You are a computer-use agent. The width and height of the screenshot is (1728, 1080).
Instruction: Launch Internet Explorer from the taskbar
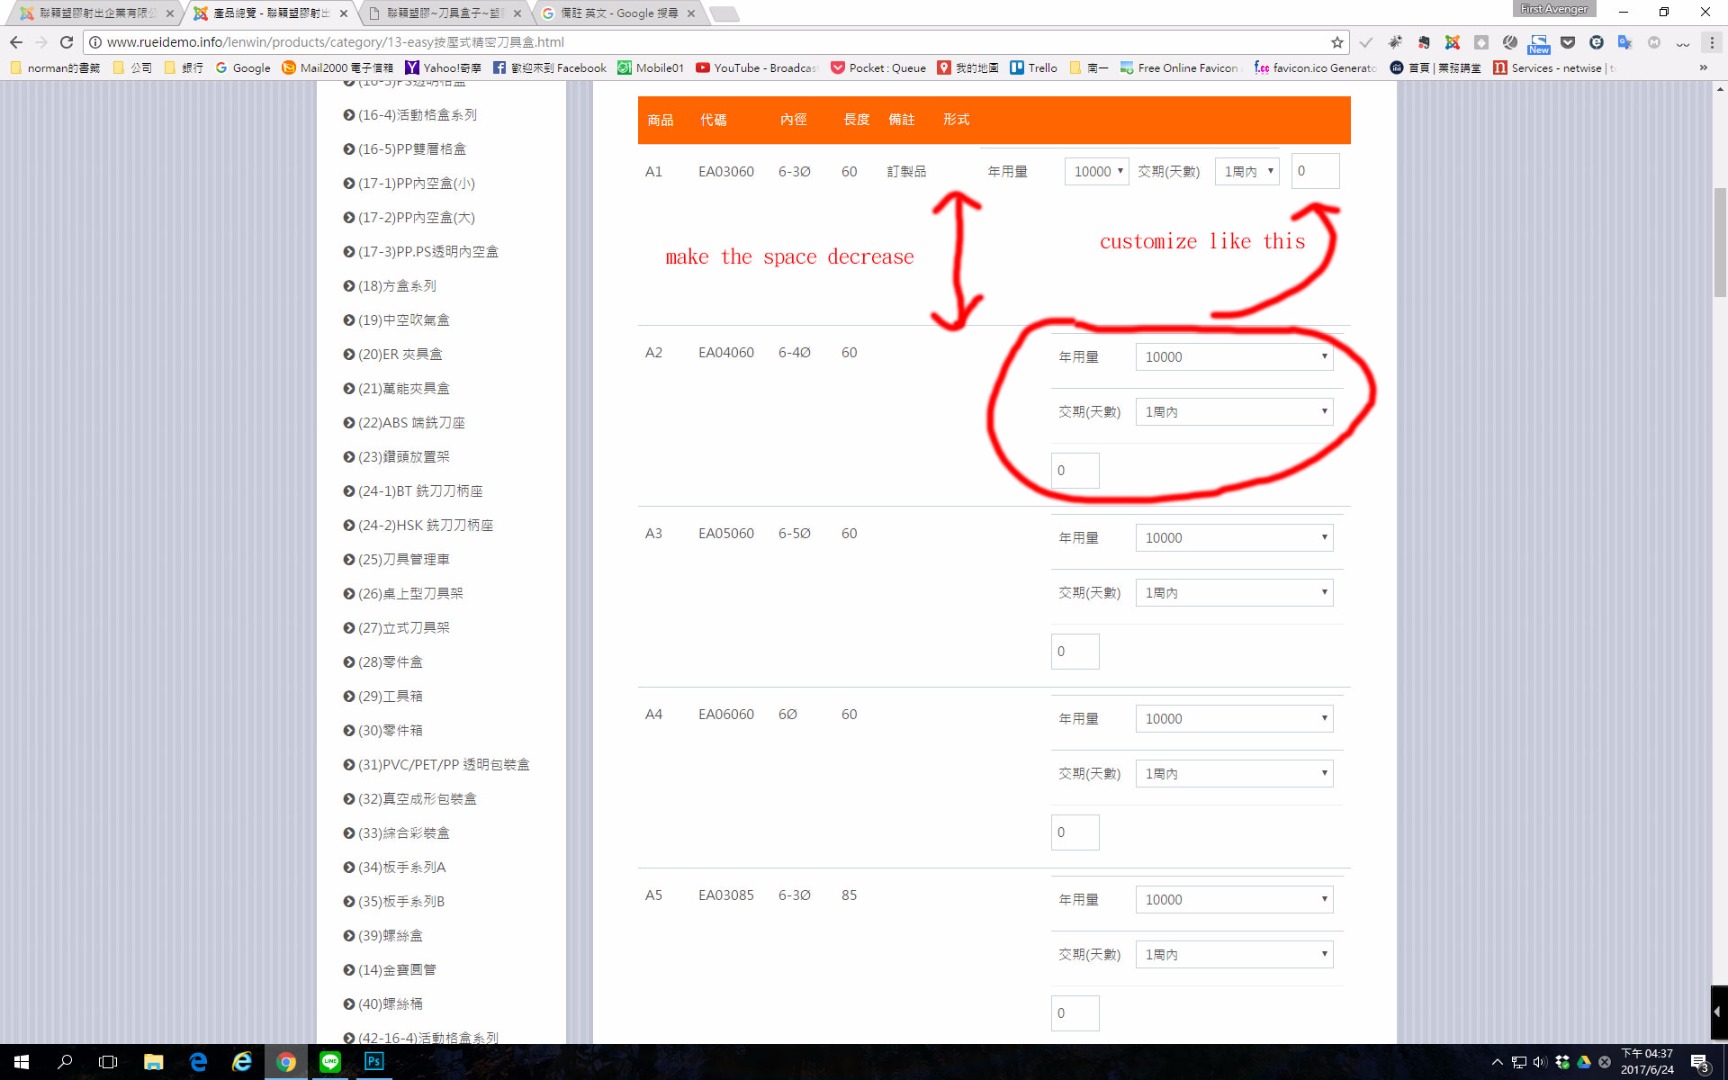[242, 1062]
